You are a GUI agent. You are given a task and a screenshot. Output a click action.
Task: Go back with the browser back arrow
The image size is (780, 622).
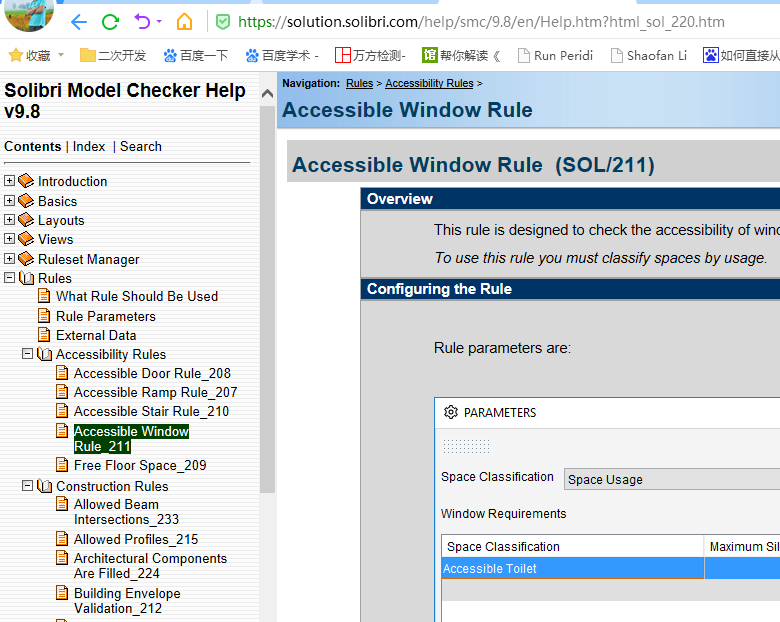(79, 22)
